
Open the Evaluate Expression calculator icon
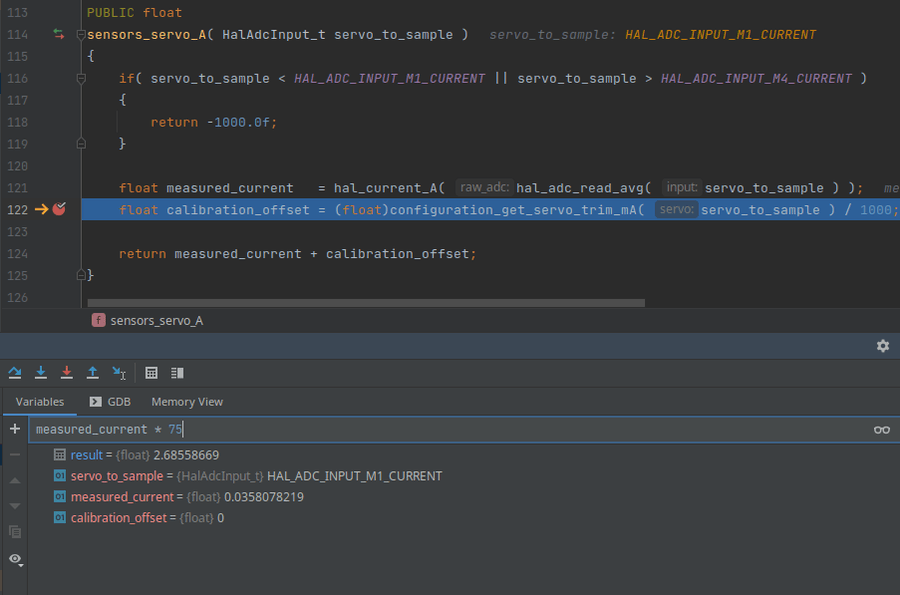click(x=152, y=373)
